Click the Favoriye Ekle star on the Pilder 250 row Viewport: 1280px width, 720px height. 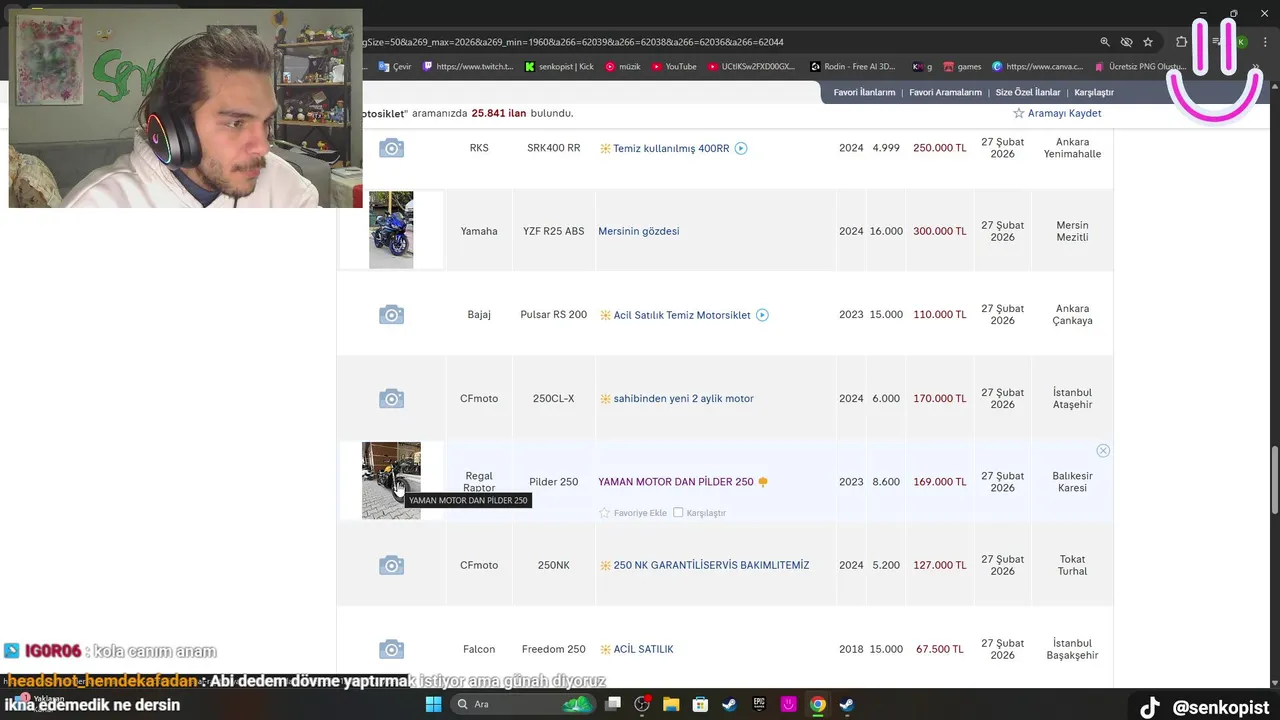tap(604, 513)
